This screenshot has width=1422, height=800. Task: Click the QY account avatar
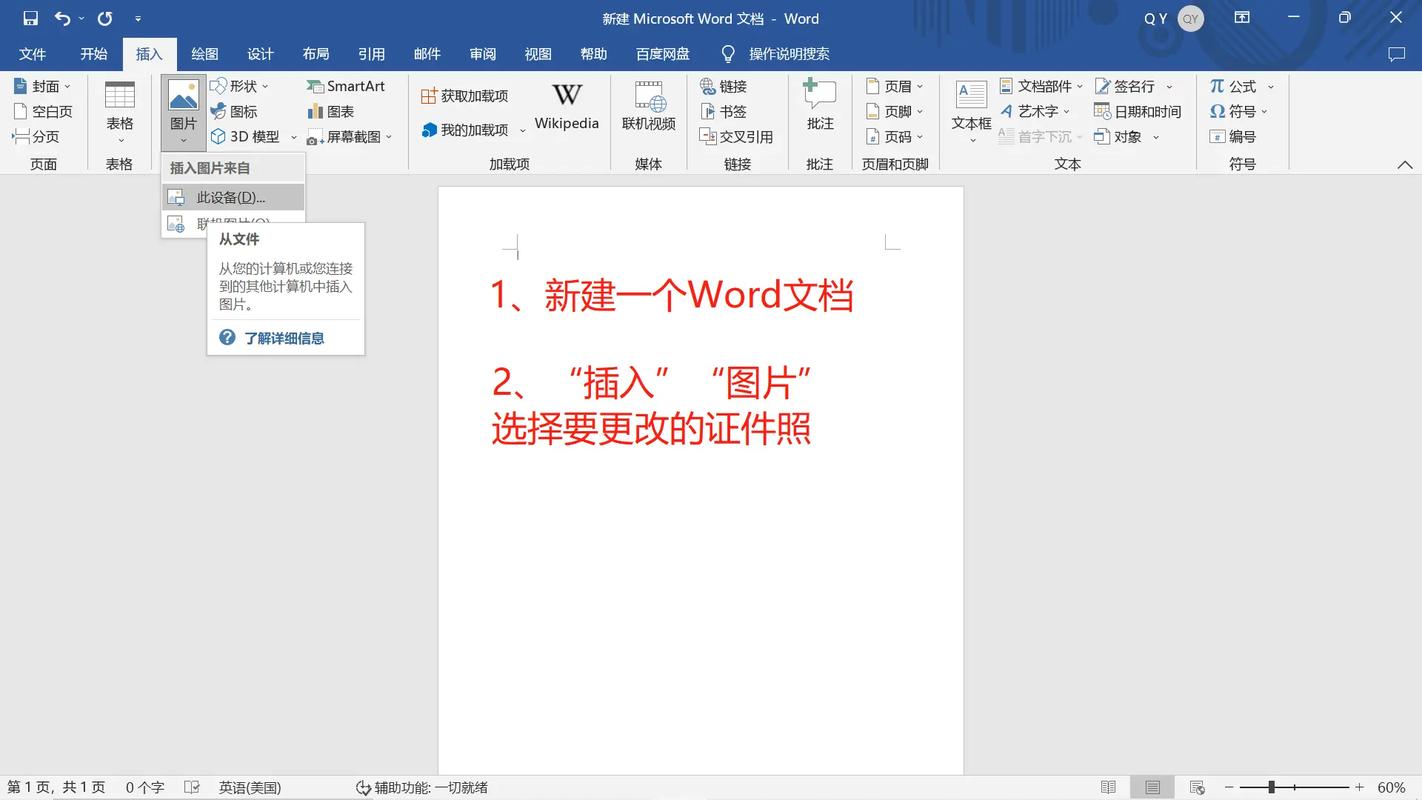[1190, 19]
